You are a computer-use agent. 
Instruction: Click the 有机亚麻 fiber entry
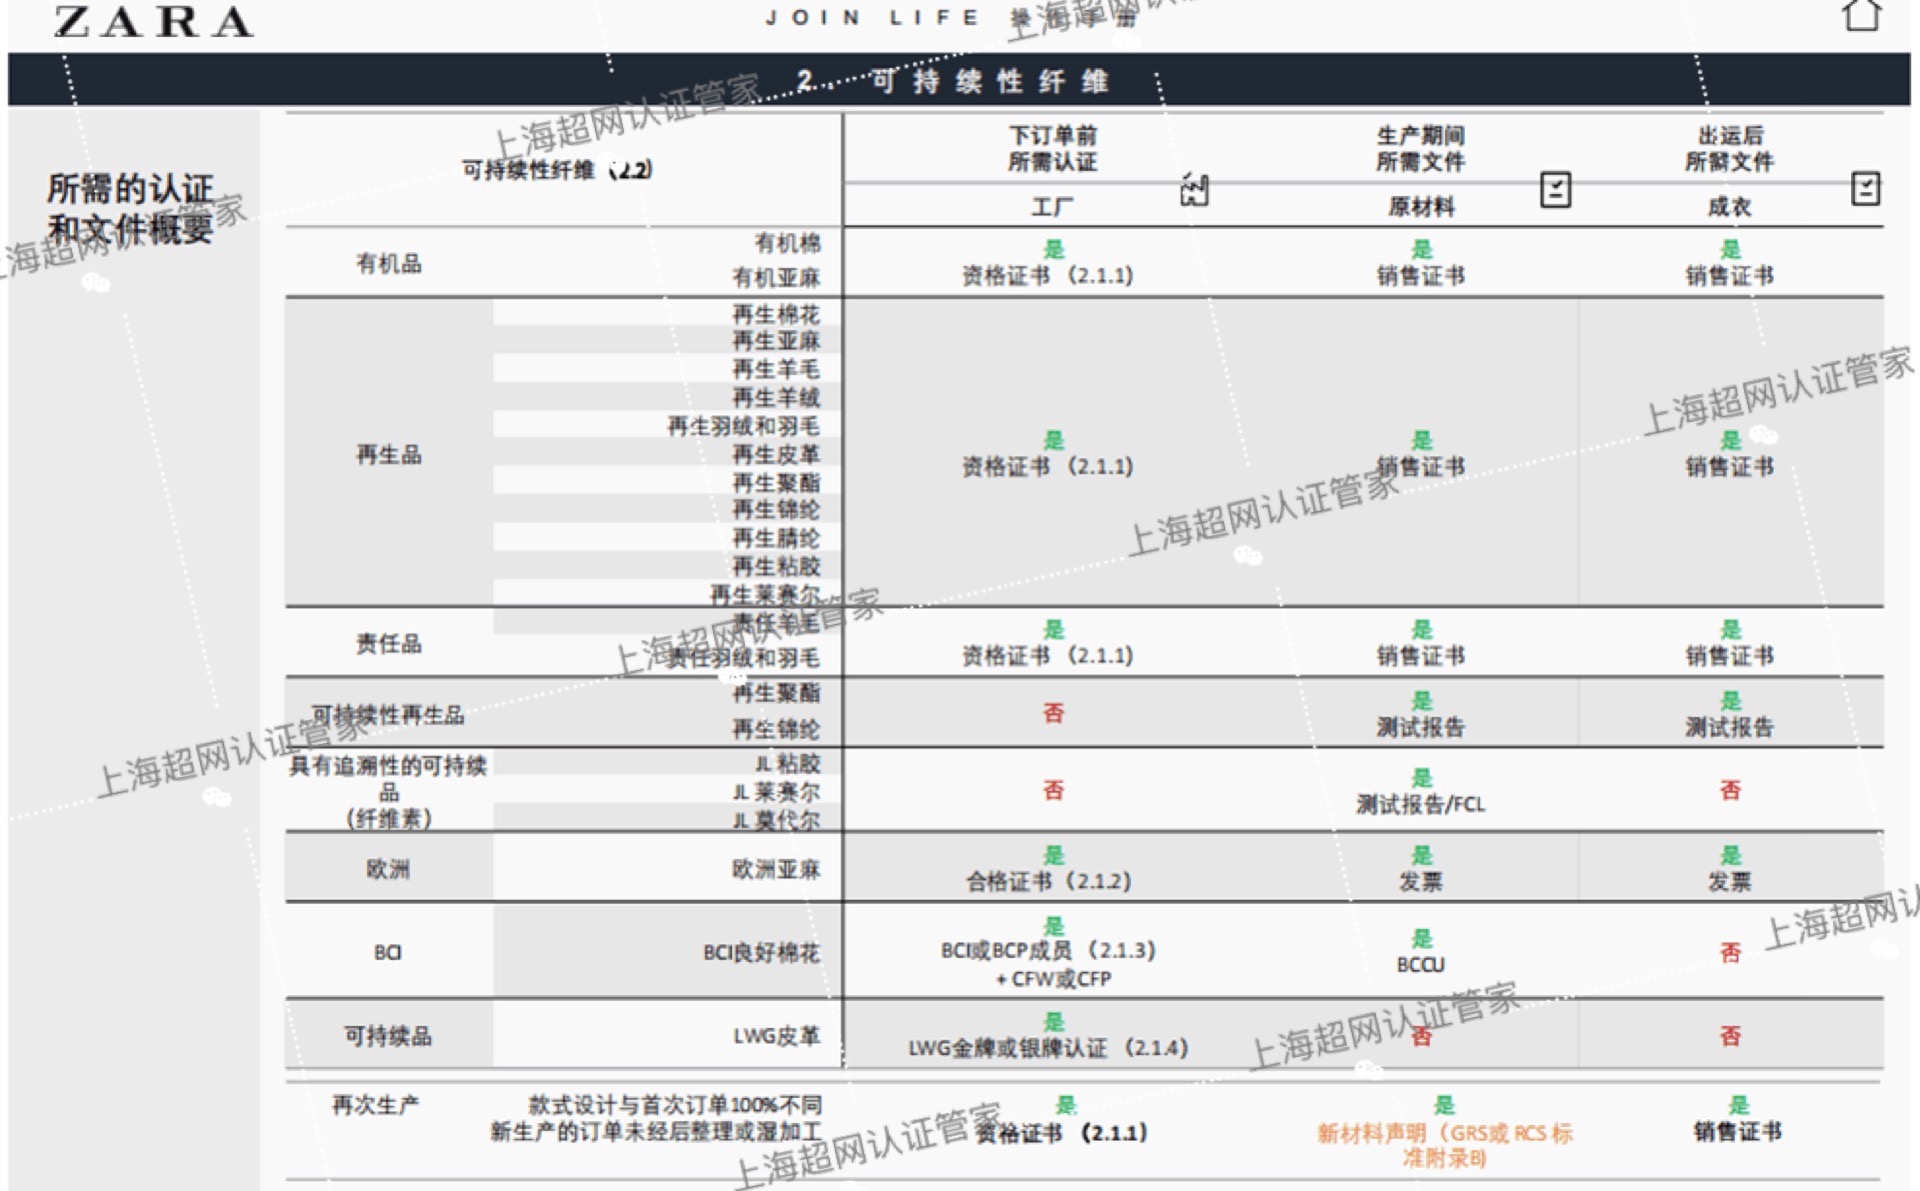point(776,277)
